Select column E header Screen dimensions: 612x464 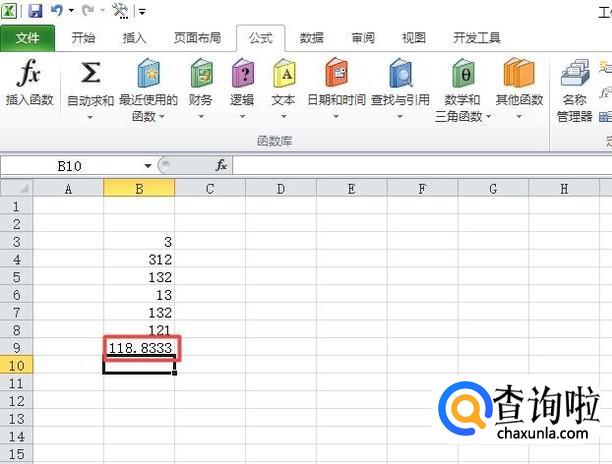pyautogui.click(x=352, y=189)
